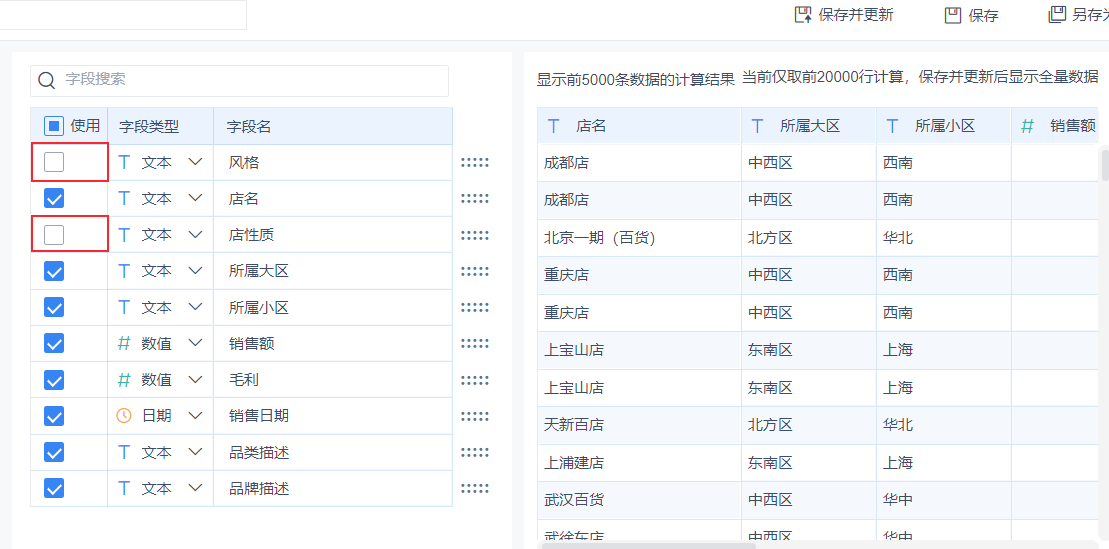Click the name field at top left
1109x549 pixels.
[122, 15]
